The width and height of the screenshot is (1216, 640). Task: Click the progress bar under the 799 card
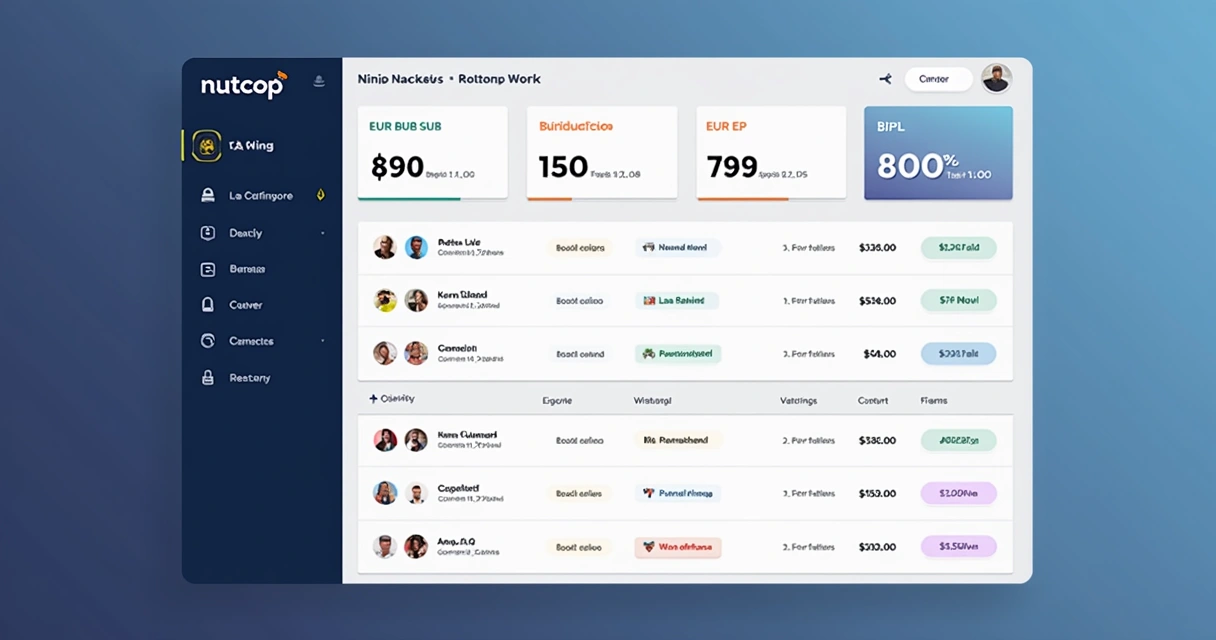tap(771, 198)
